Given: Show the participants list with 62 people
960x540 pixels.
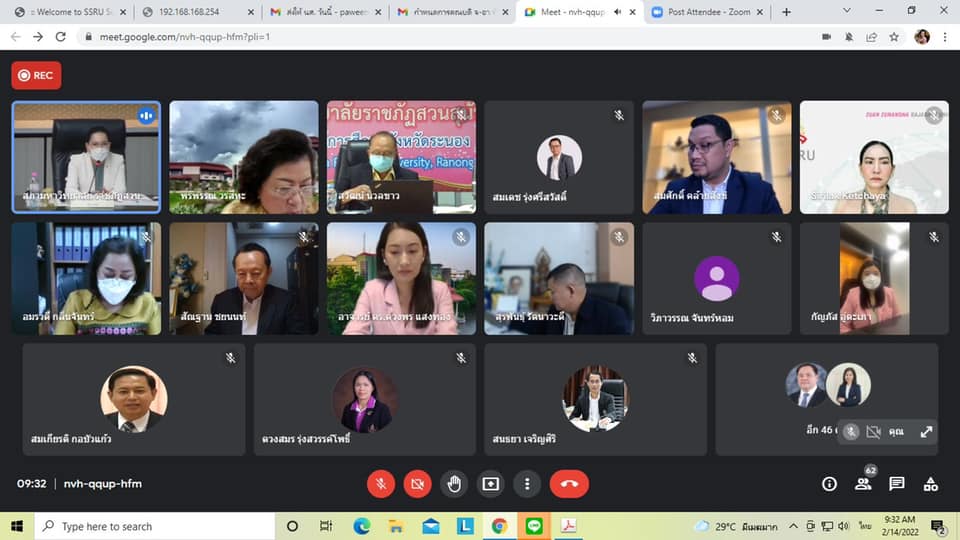Looking at the screenshot, I should 863,484.
